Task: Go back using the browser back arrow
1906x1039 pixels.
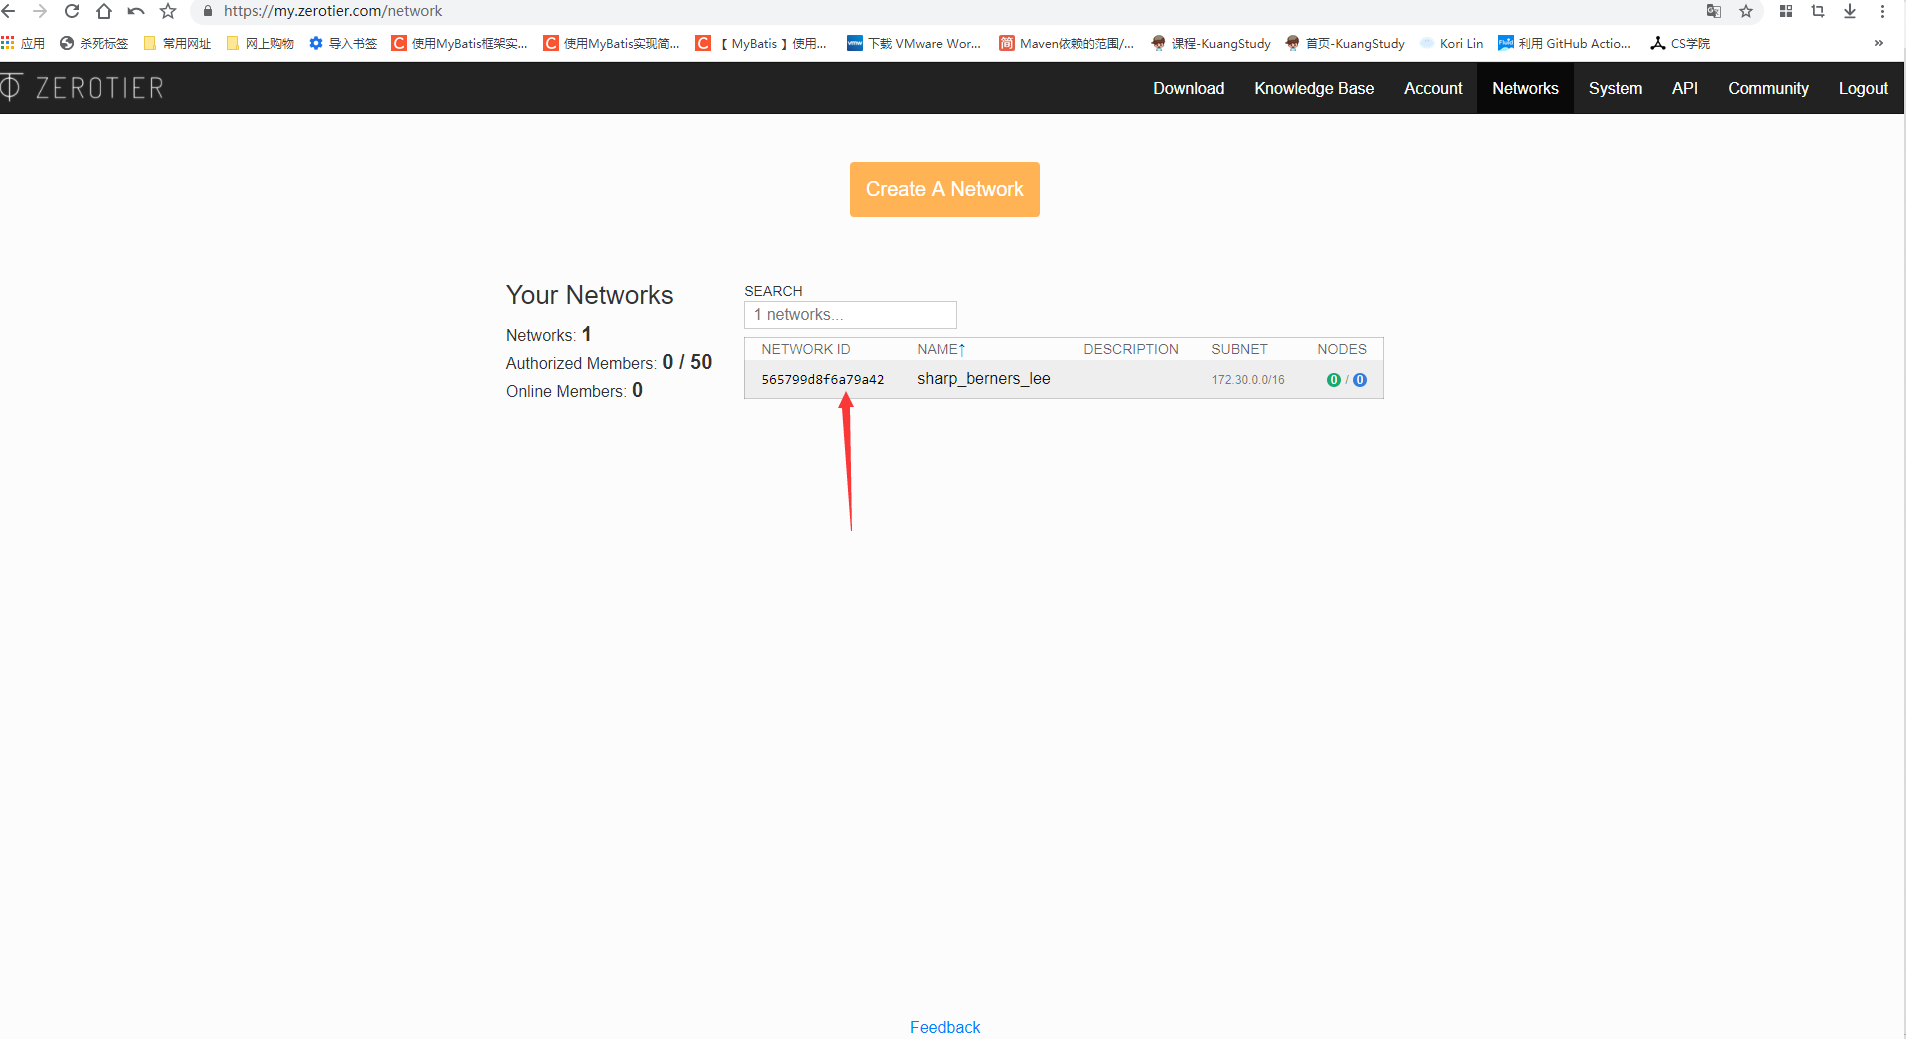Action: [8, 11]
